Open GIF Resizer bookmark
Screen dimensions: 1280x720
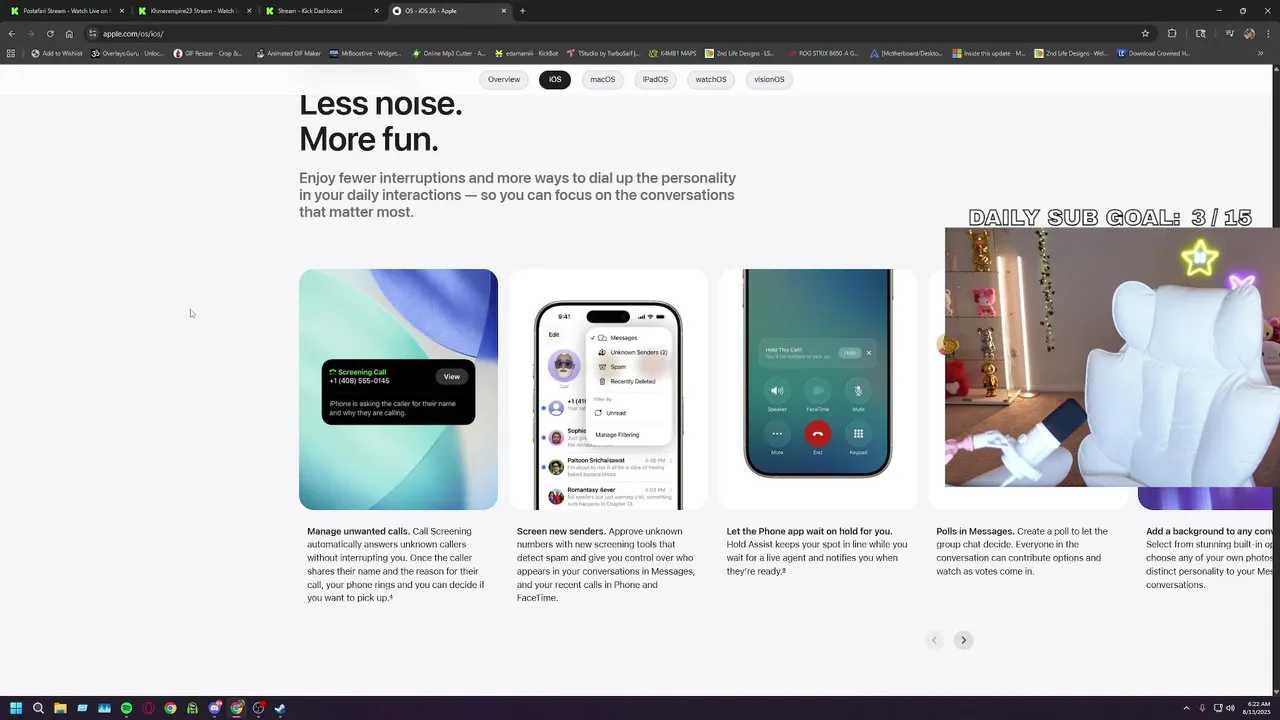click(x=208, y=53)
